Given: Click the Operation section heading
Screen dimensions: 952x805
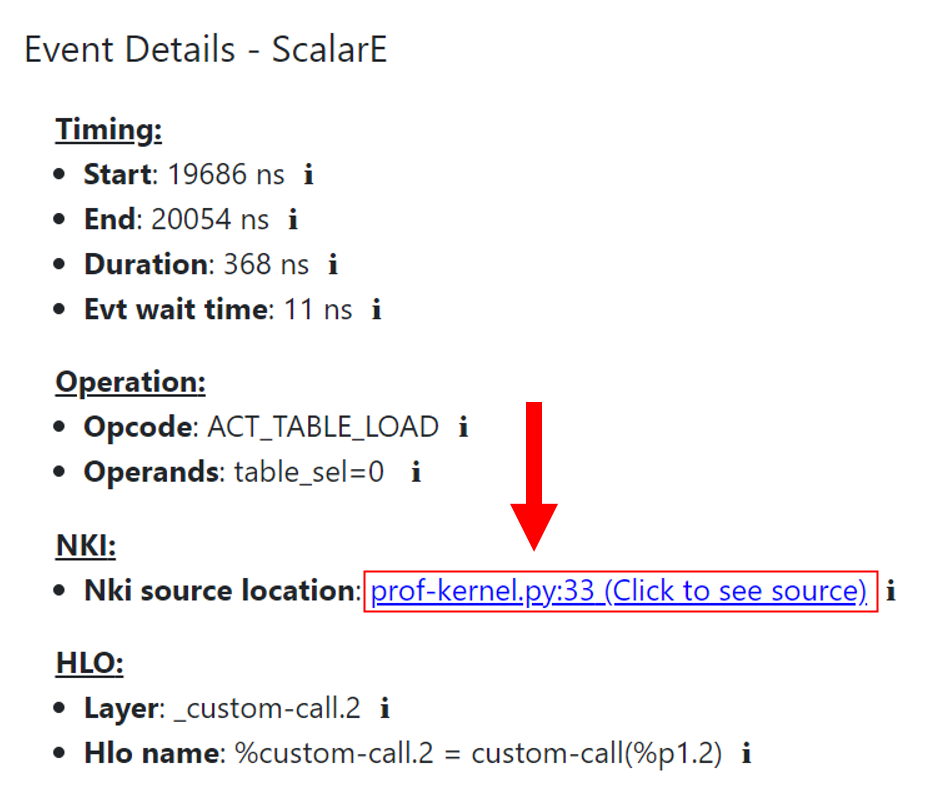Looking at the screenshot, I should point(130,383).
